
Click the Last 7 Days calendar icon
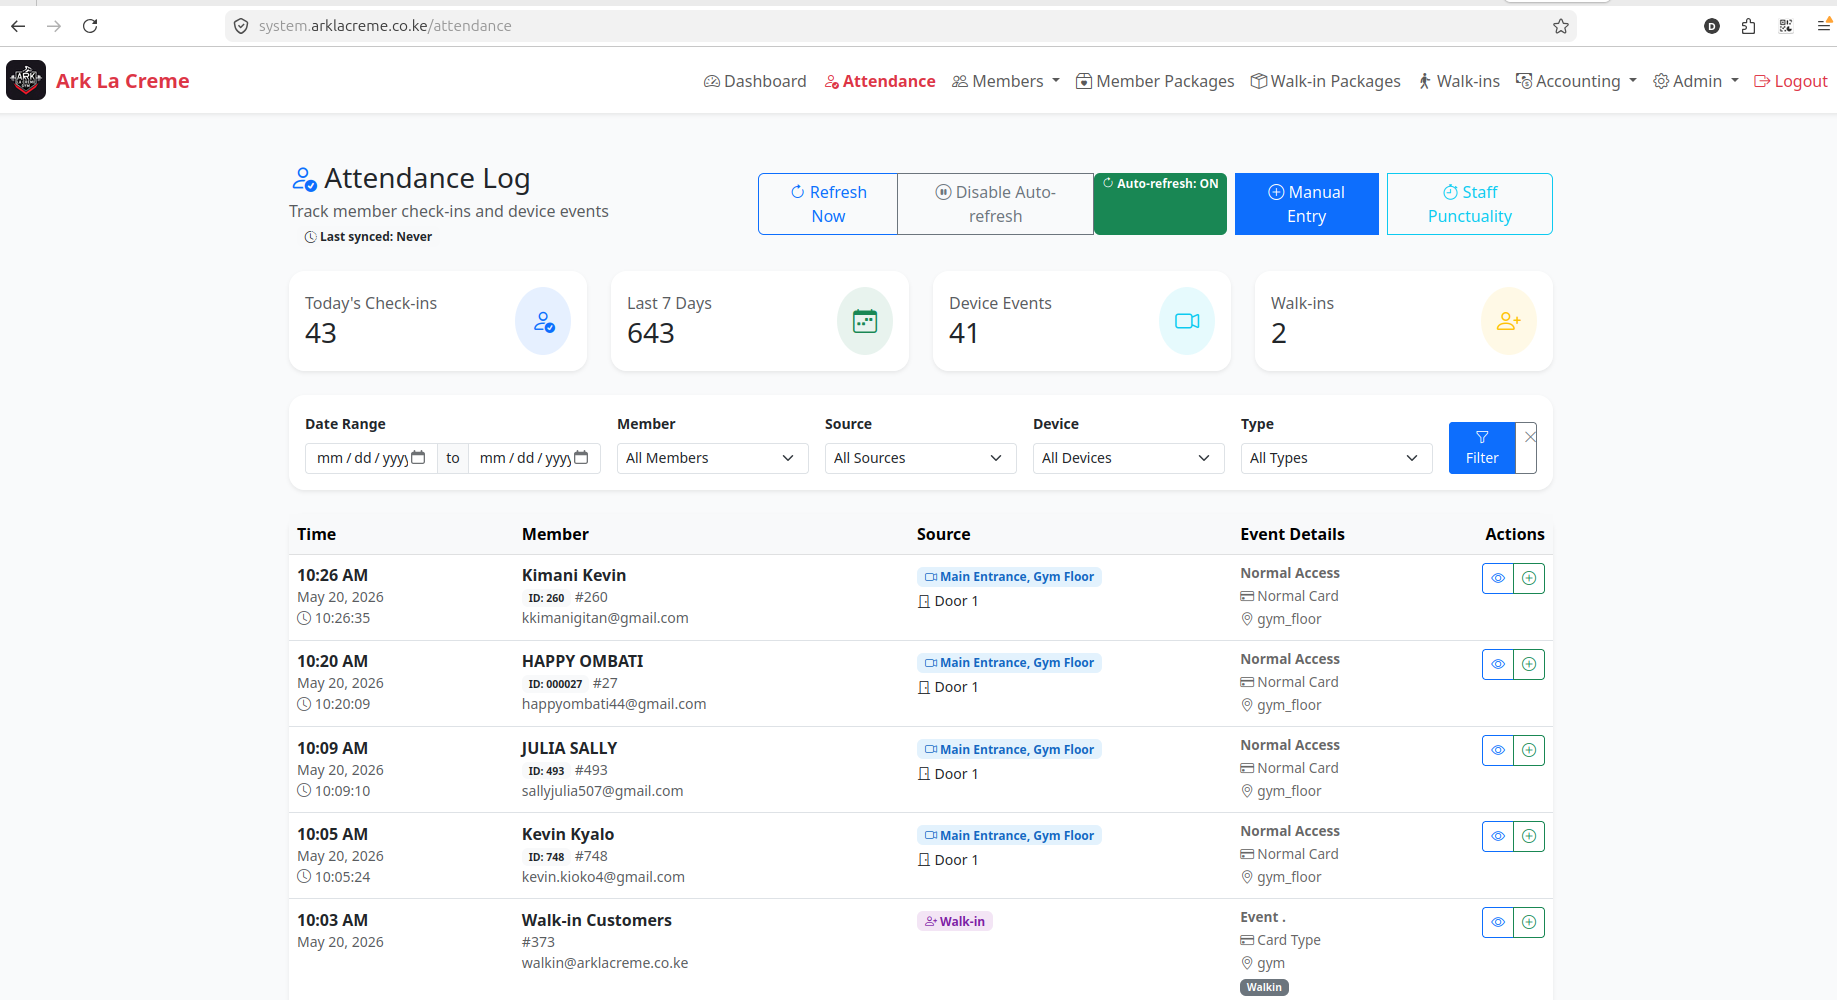tap(865, 321)
